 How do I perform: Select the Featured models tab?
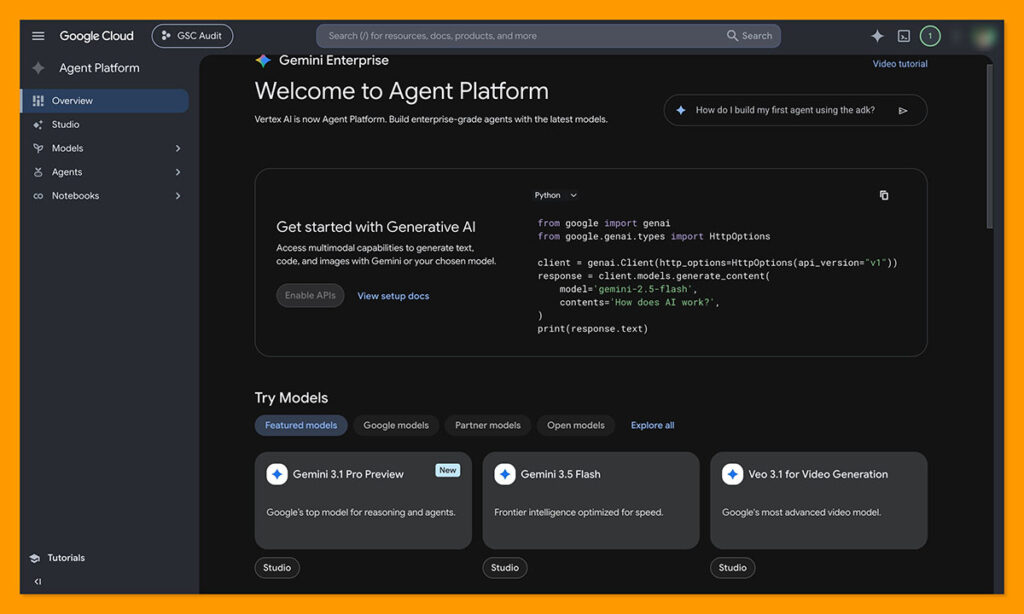pyautogui.click(x=301, y=425)
